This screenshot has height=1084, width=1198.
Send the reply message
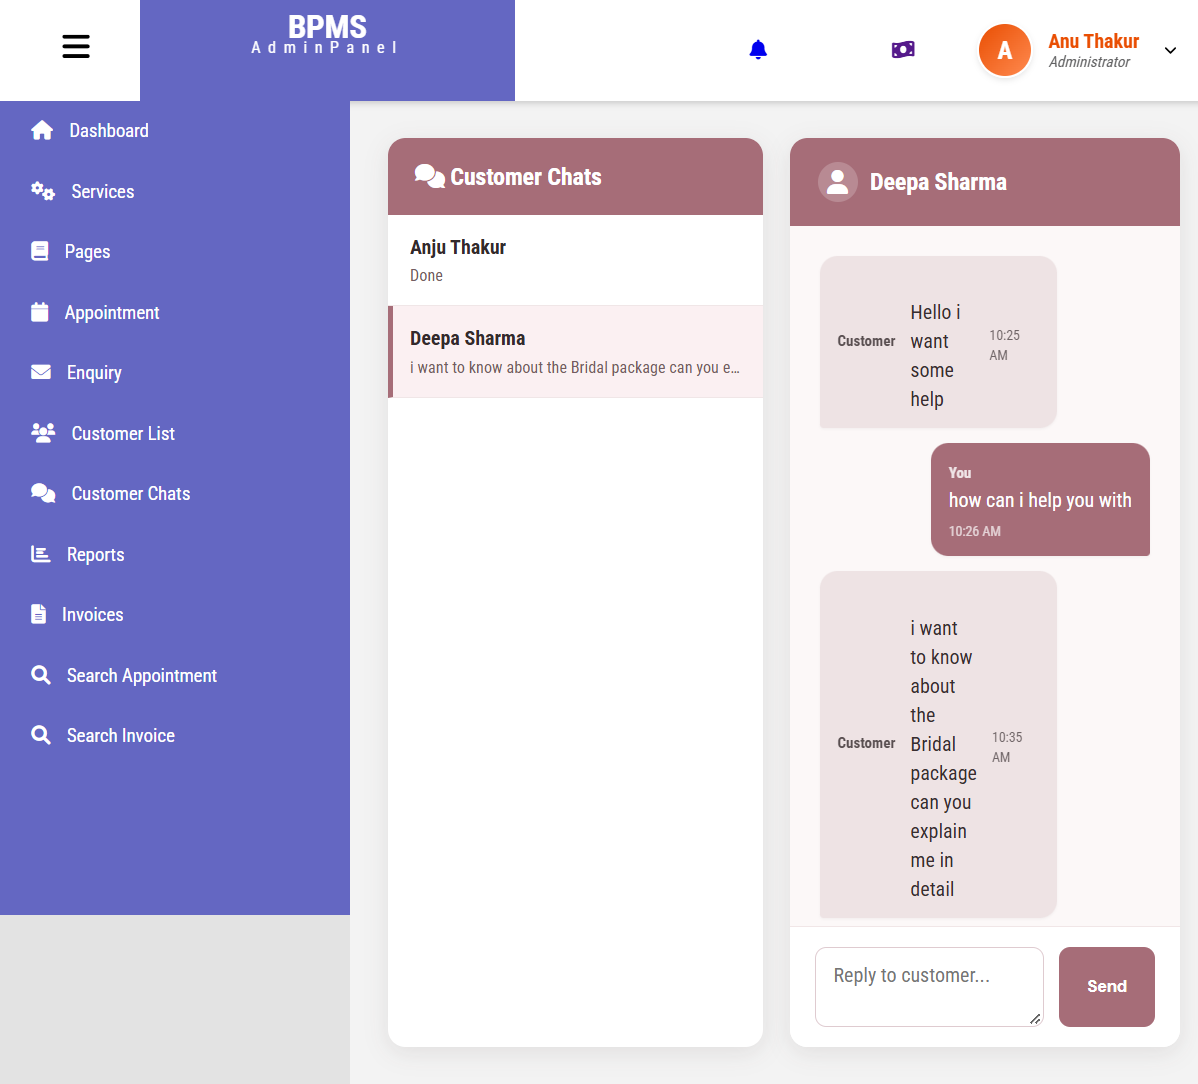tap(1106, 987)
